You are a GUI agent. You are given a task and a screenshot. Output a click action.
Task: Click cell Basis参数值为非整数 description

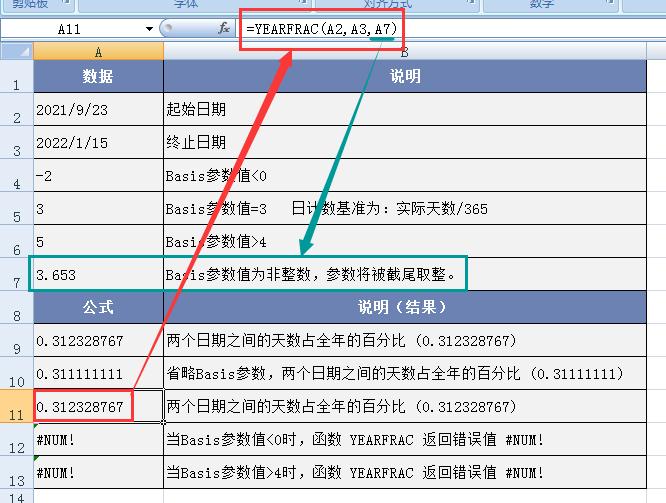(405, 274)
